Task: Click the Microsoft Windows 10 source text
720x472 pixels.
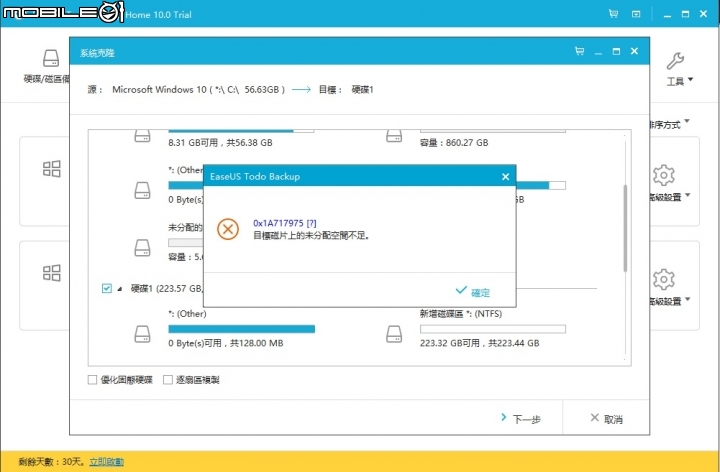Action: click(x=198, y=90)
